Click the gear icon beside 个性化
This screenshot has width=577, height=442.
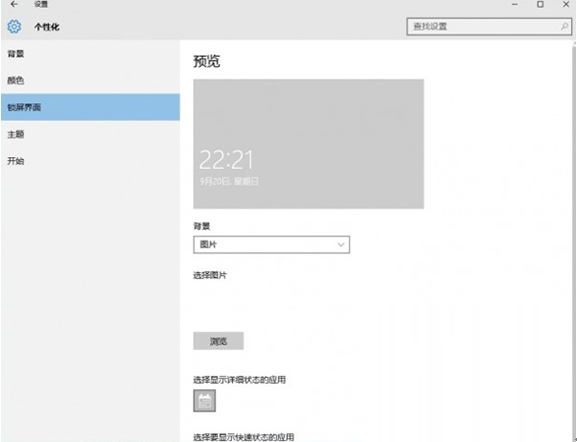point(14,26)
